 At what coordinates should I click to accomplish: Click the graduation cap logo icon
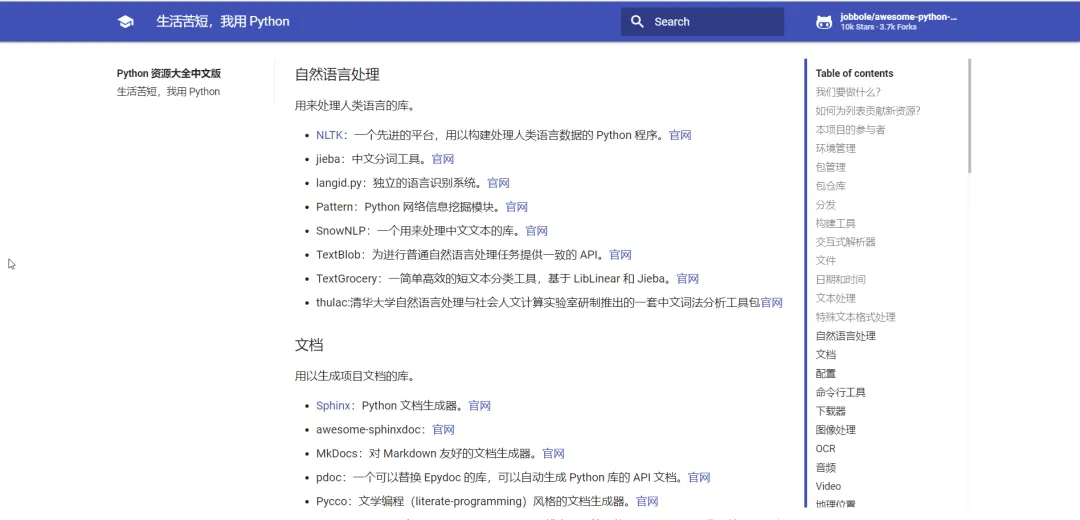(125, 21)
